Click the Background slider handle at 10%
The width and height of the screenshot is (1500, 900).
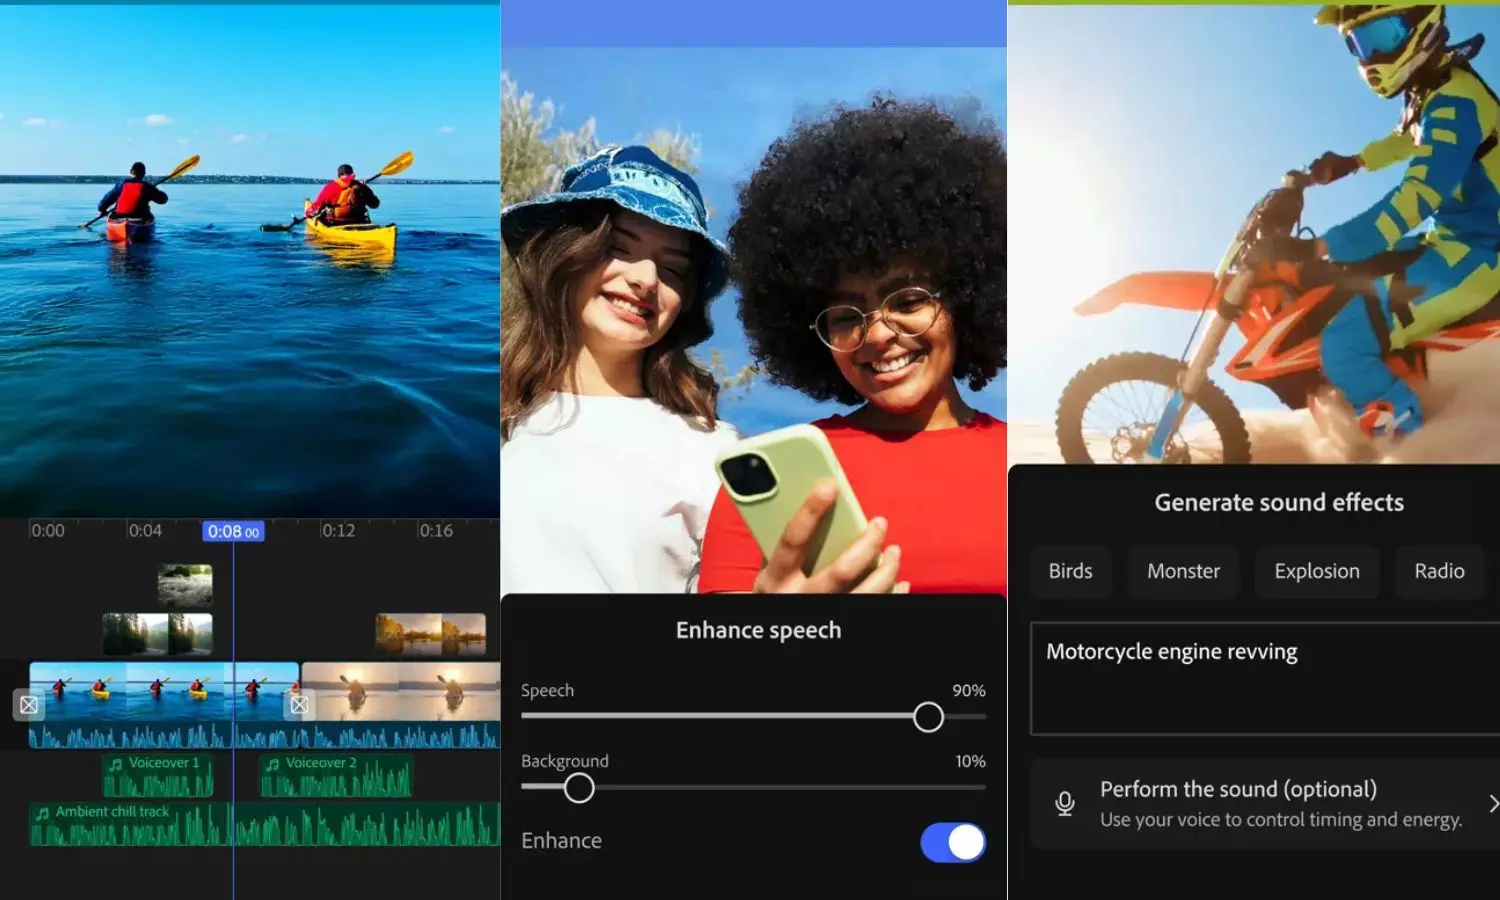pos(579,788)
